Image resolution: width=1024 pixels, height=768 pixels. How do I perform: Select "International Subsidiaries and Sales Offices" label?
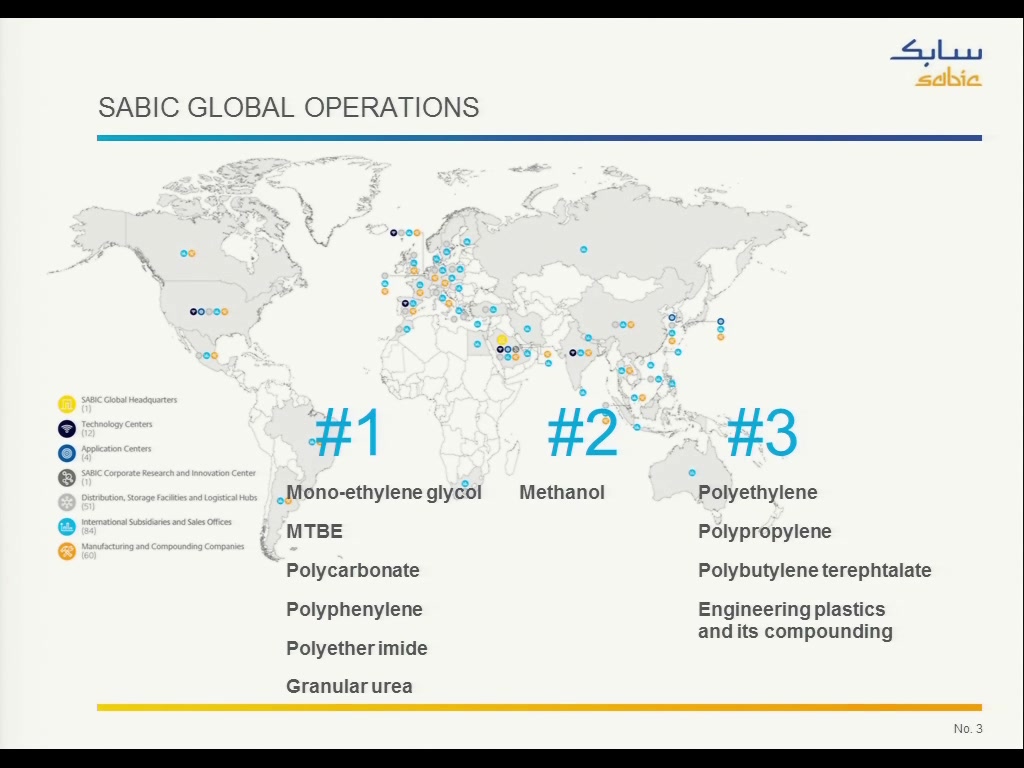[x=156, y=522]
